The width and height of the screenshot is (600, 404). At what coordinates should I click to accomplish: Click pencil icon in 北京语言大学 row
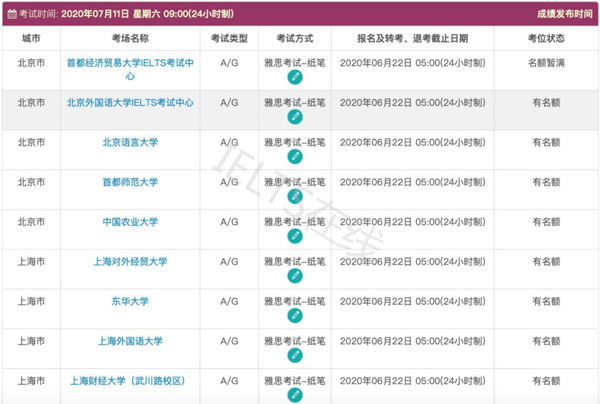pos(295,157)
